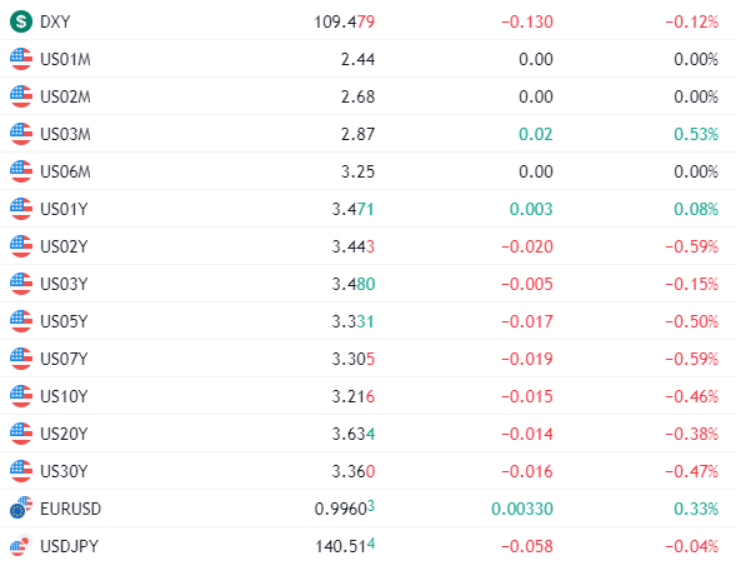737x563 pixels.
Task: Click the US03Y last price 3.480
Action: (x=353, y=284)
